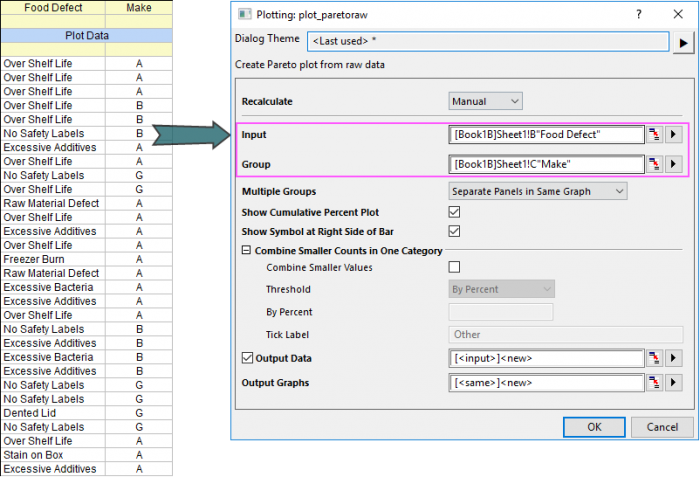Open the flyout arrow next to Input

click(x=674, y=135)
